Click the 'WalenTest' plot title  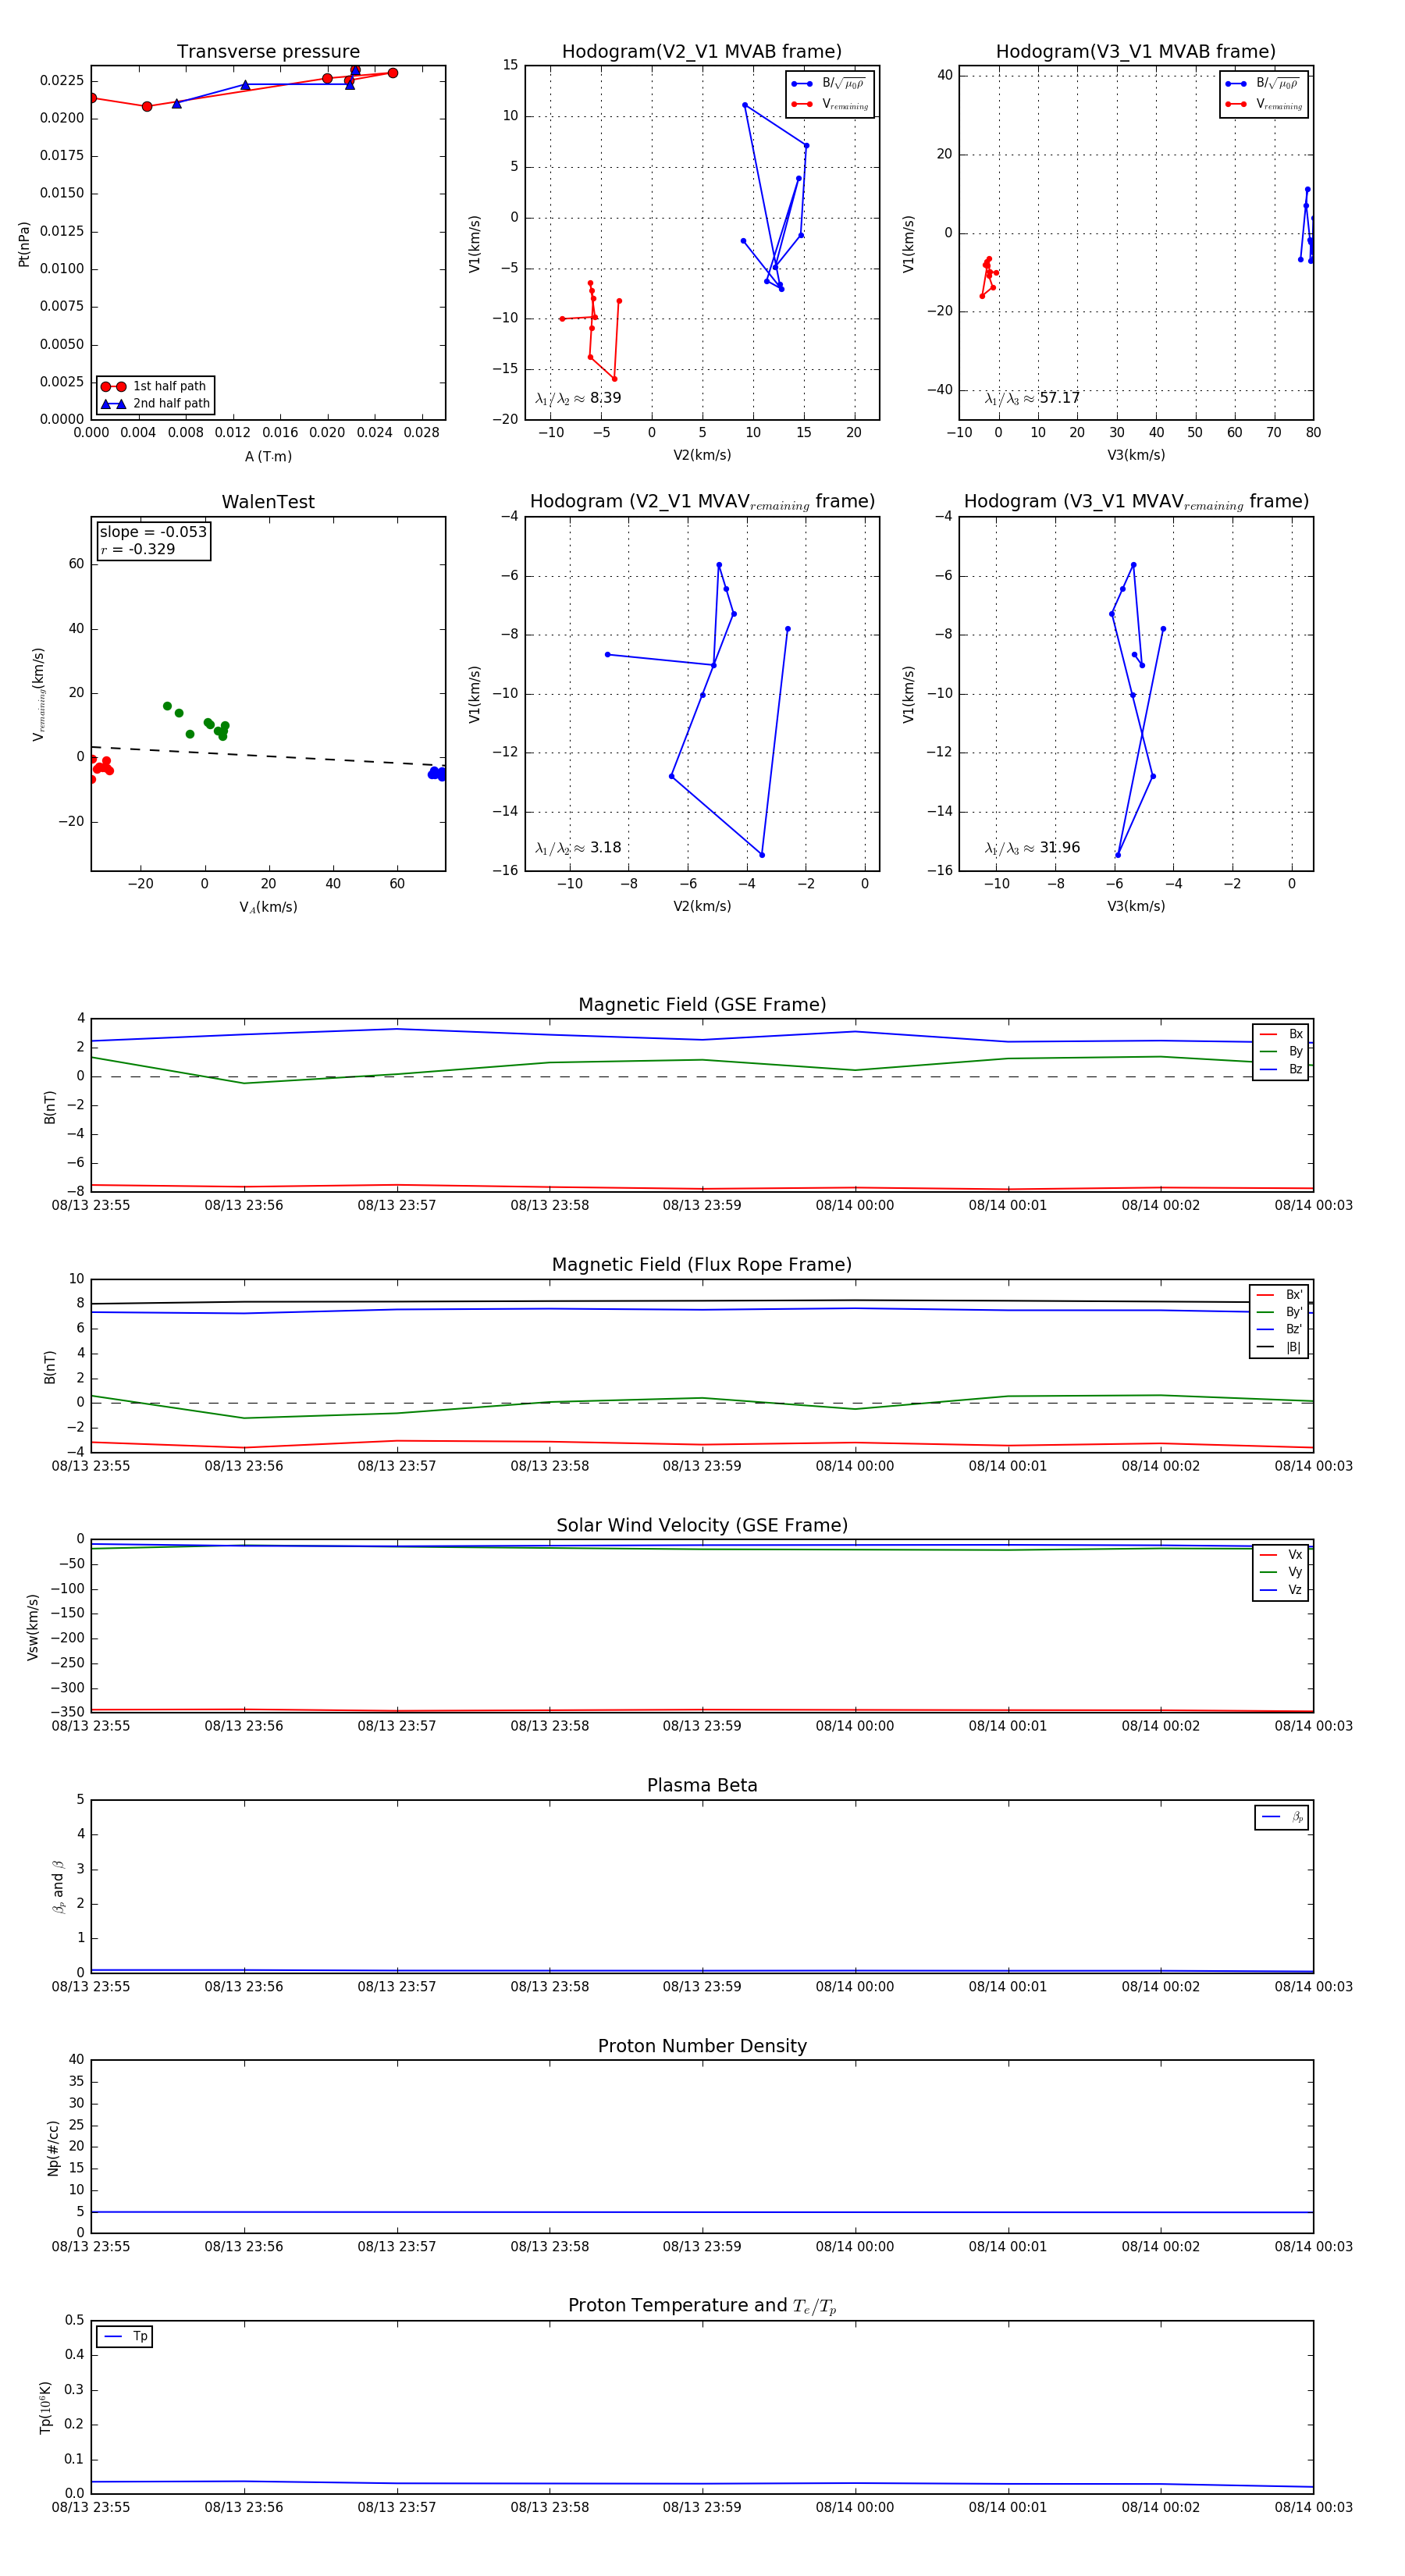[268, 502]
